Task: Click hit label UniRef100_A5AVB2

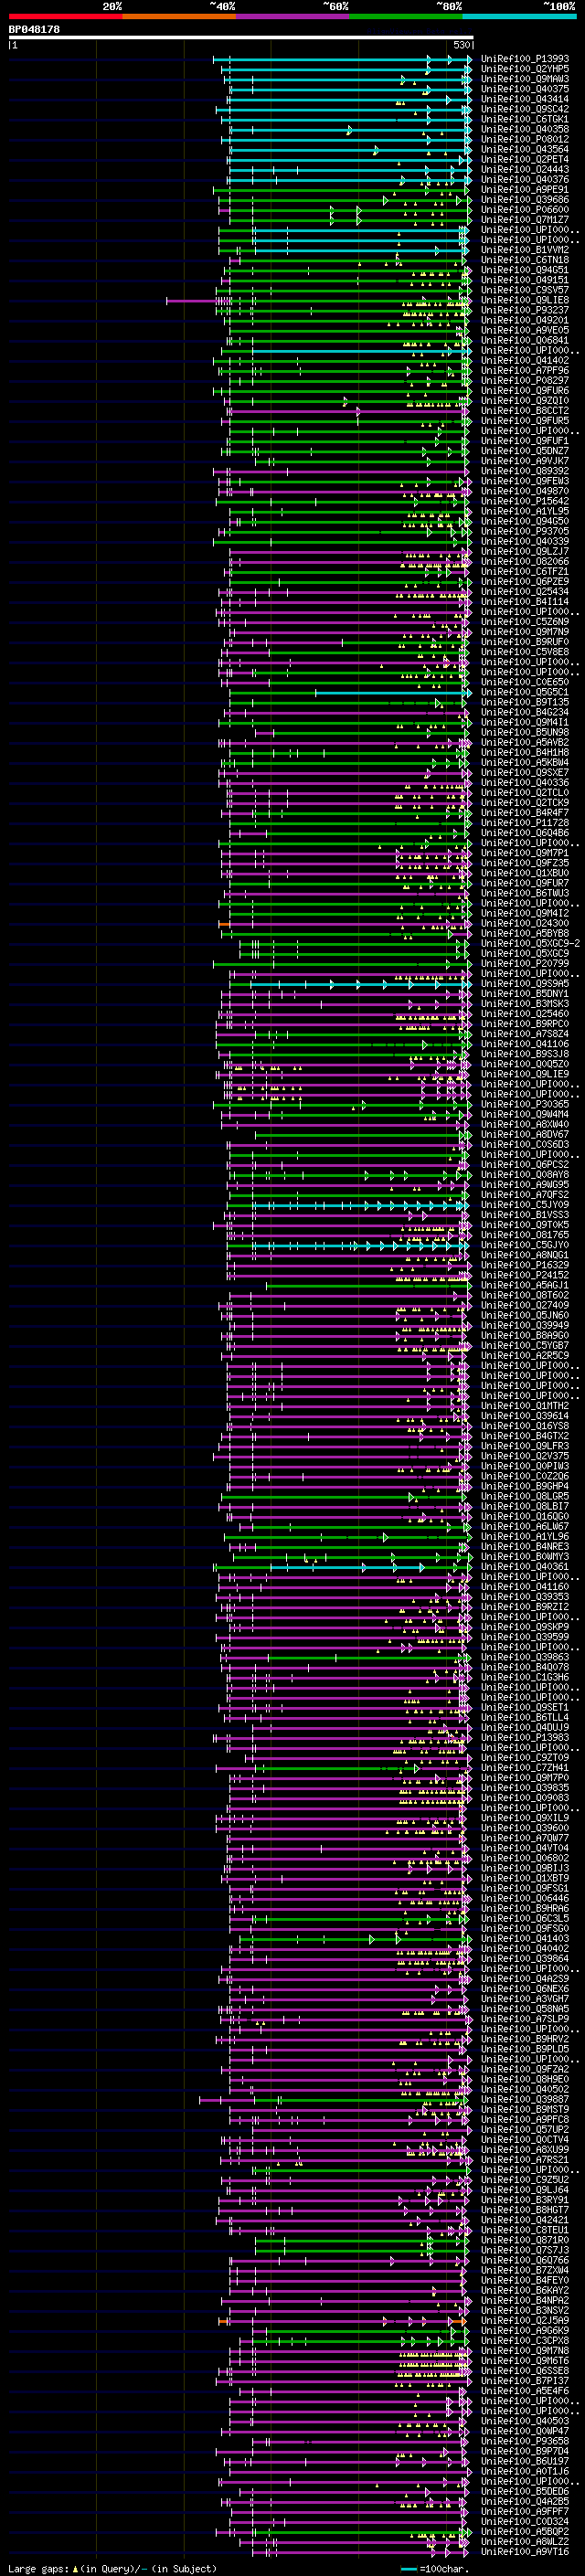Action: point(524,742)
